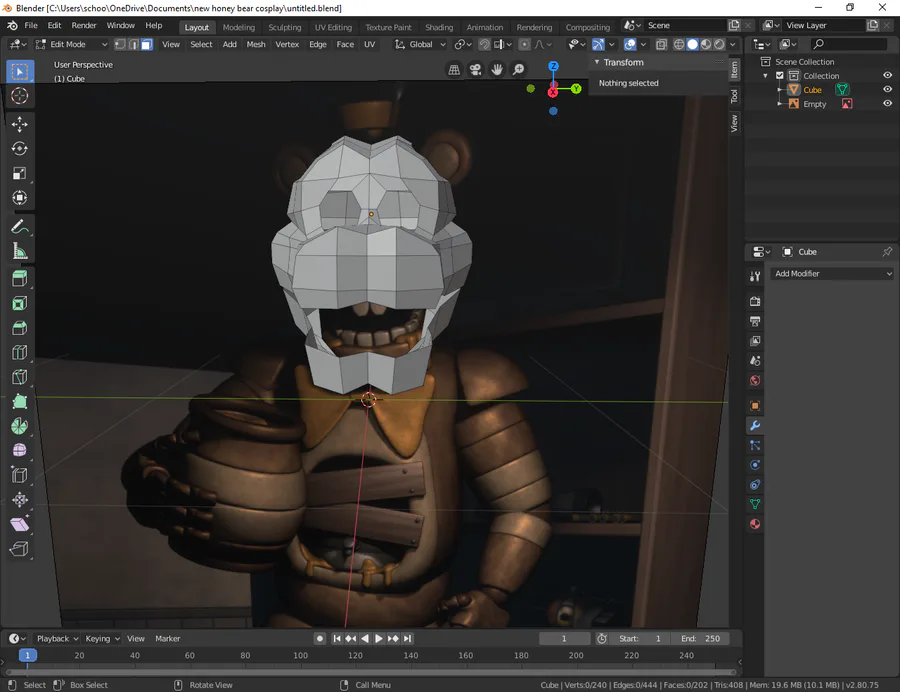Select the Knife tool
Image resolution: width=900 pixels, height=692 pixels.
tap(20, 377)
